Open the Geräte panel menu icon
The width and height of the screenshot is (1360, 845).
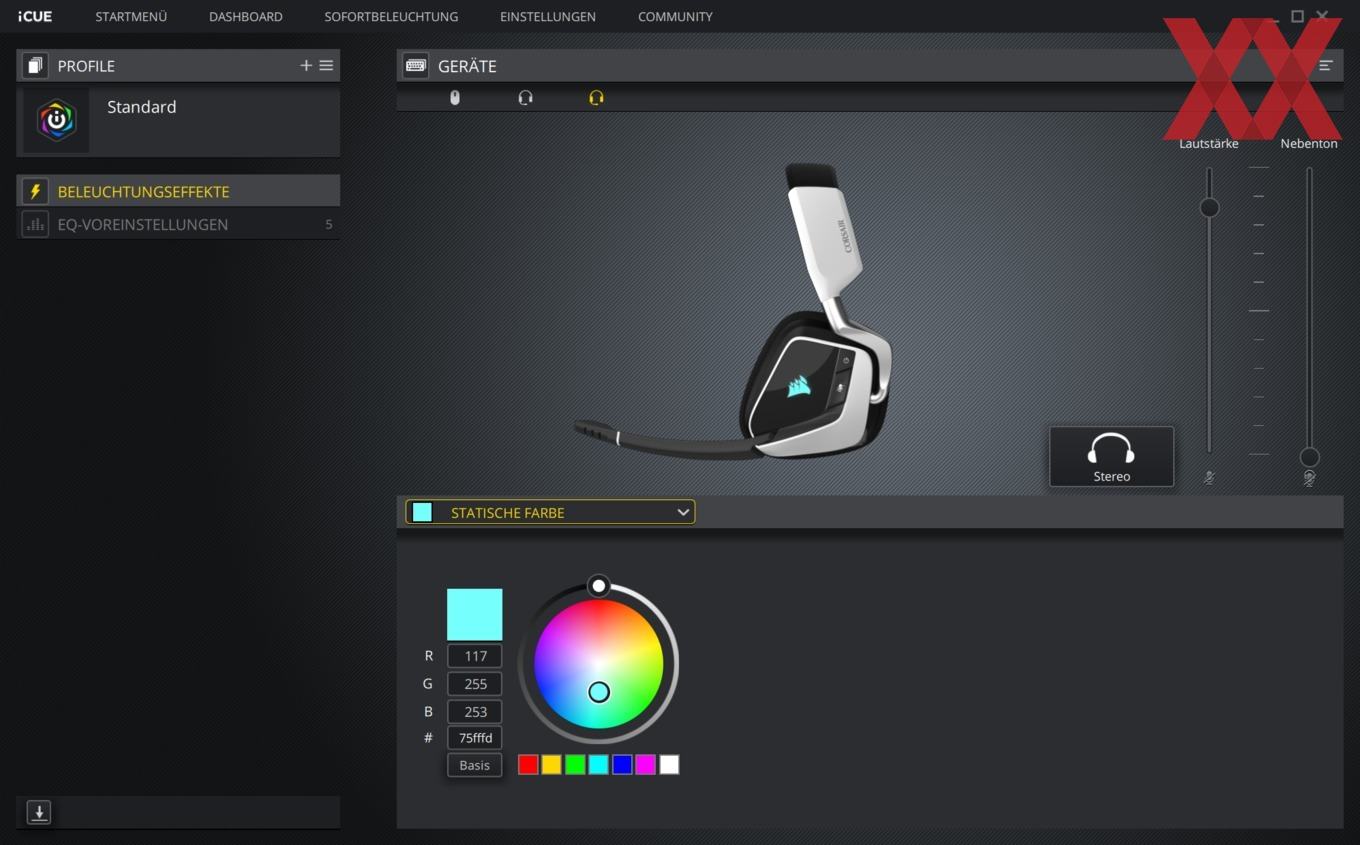pos(1326,66)
